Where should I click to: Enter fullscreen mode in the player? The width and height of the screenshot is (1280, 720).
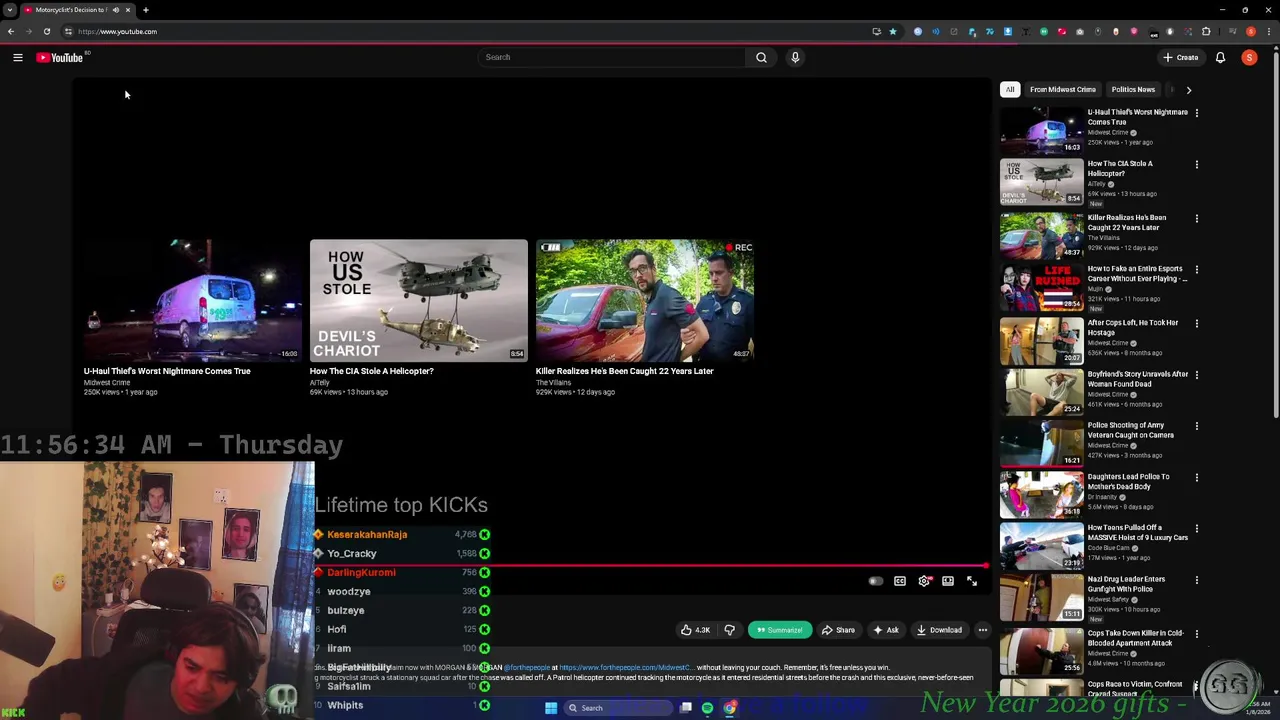(972, 581)
